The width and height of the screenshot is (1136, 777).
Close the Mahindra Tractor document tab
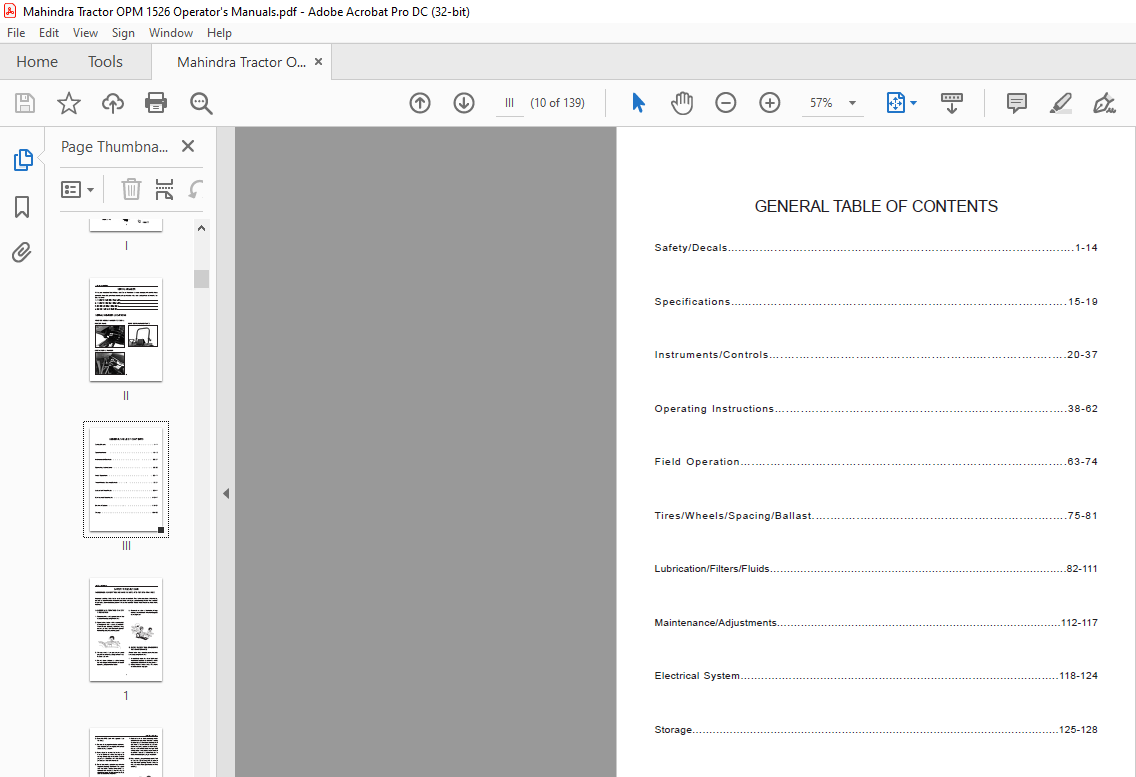tap(318, 62)
